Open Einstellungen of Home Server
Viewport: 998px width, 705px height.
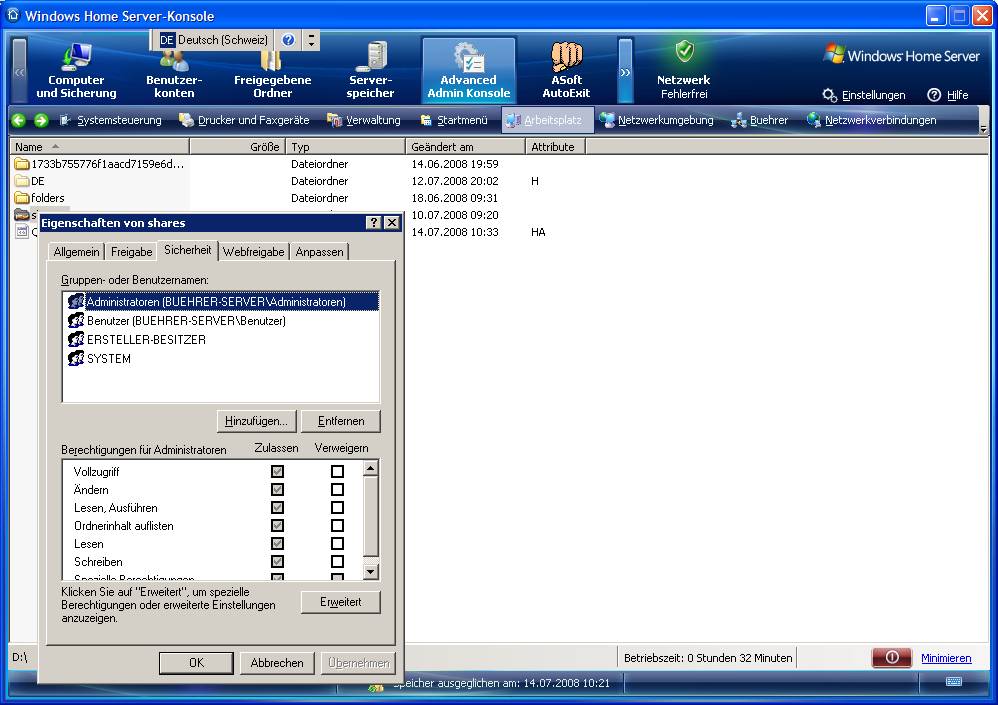click(x=864, y=95)
